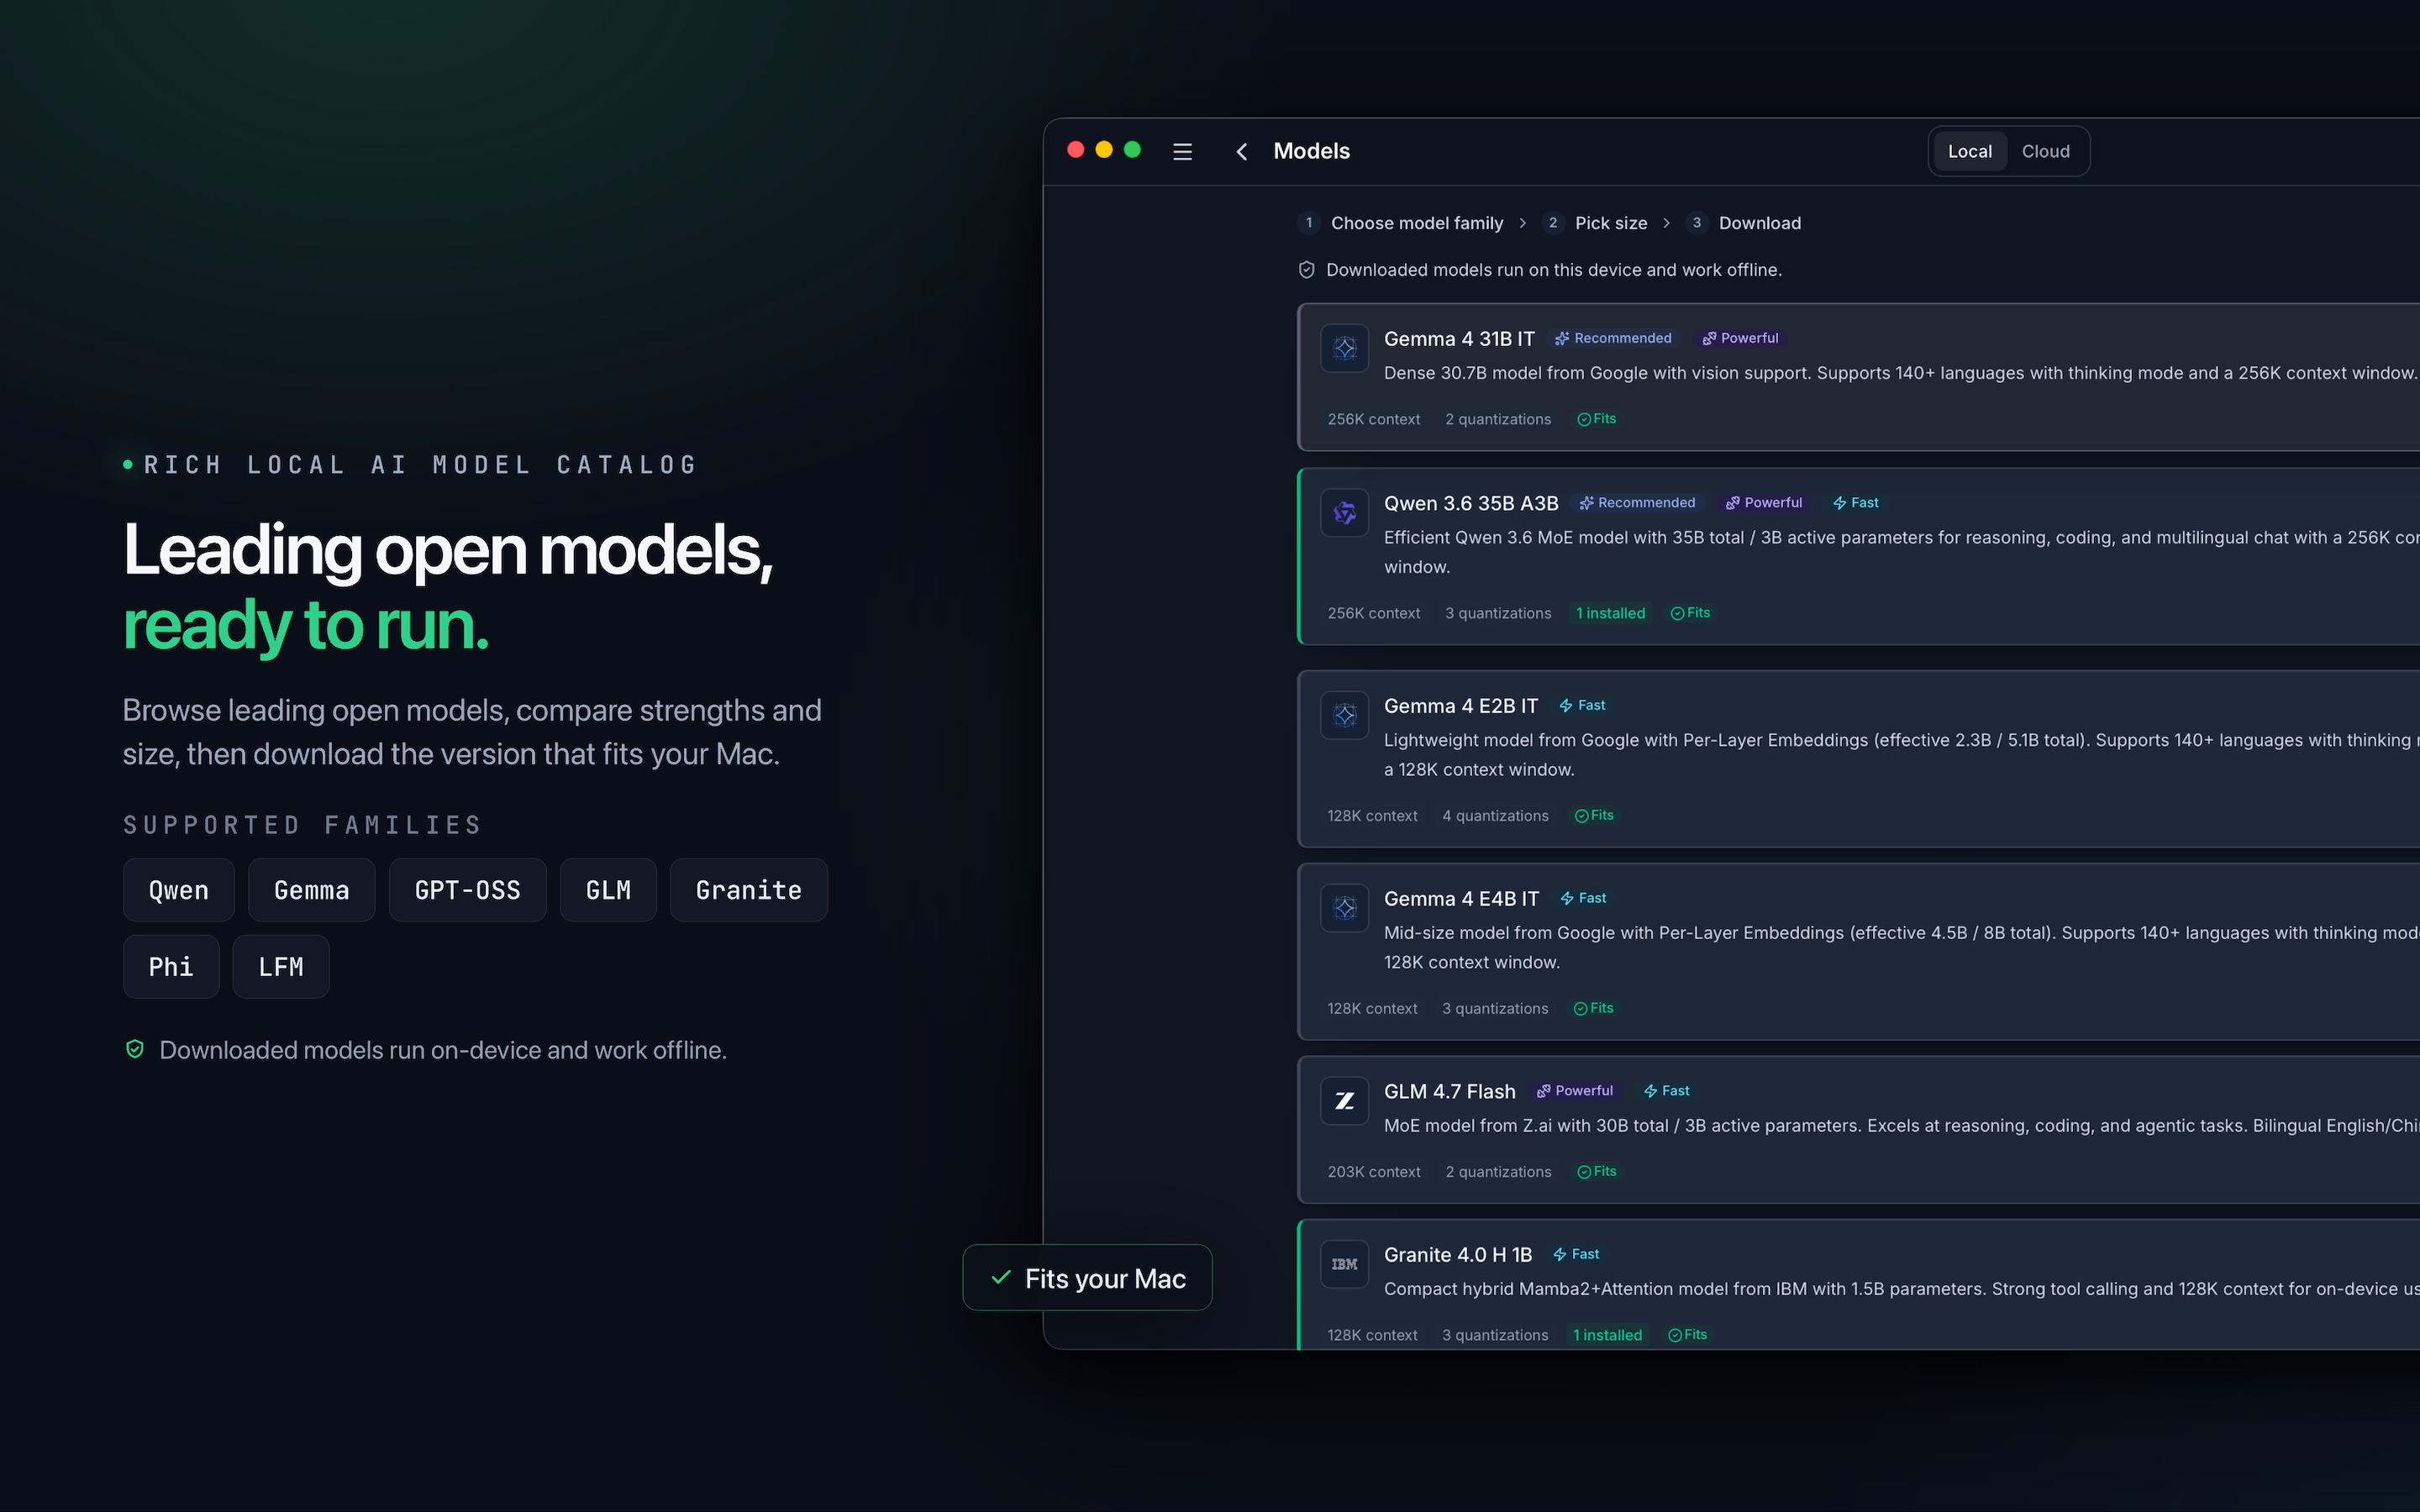Image resolution: width=2420 pixels, height=1512 pixels.
Task: Click the Gemma 4 E2B IT model icon
Action: tap(1344, 715)
